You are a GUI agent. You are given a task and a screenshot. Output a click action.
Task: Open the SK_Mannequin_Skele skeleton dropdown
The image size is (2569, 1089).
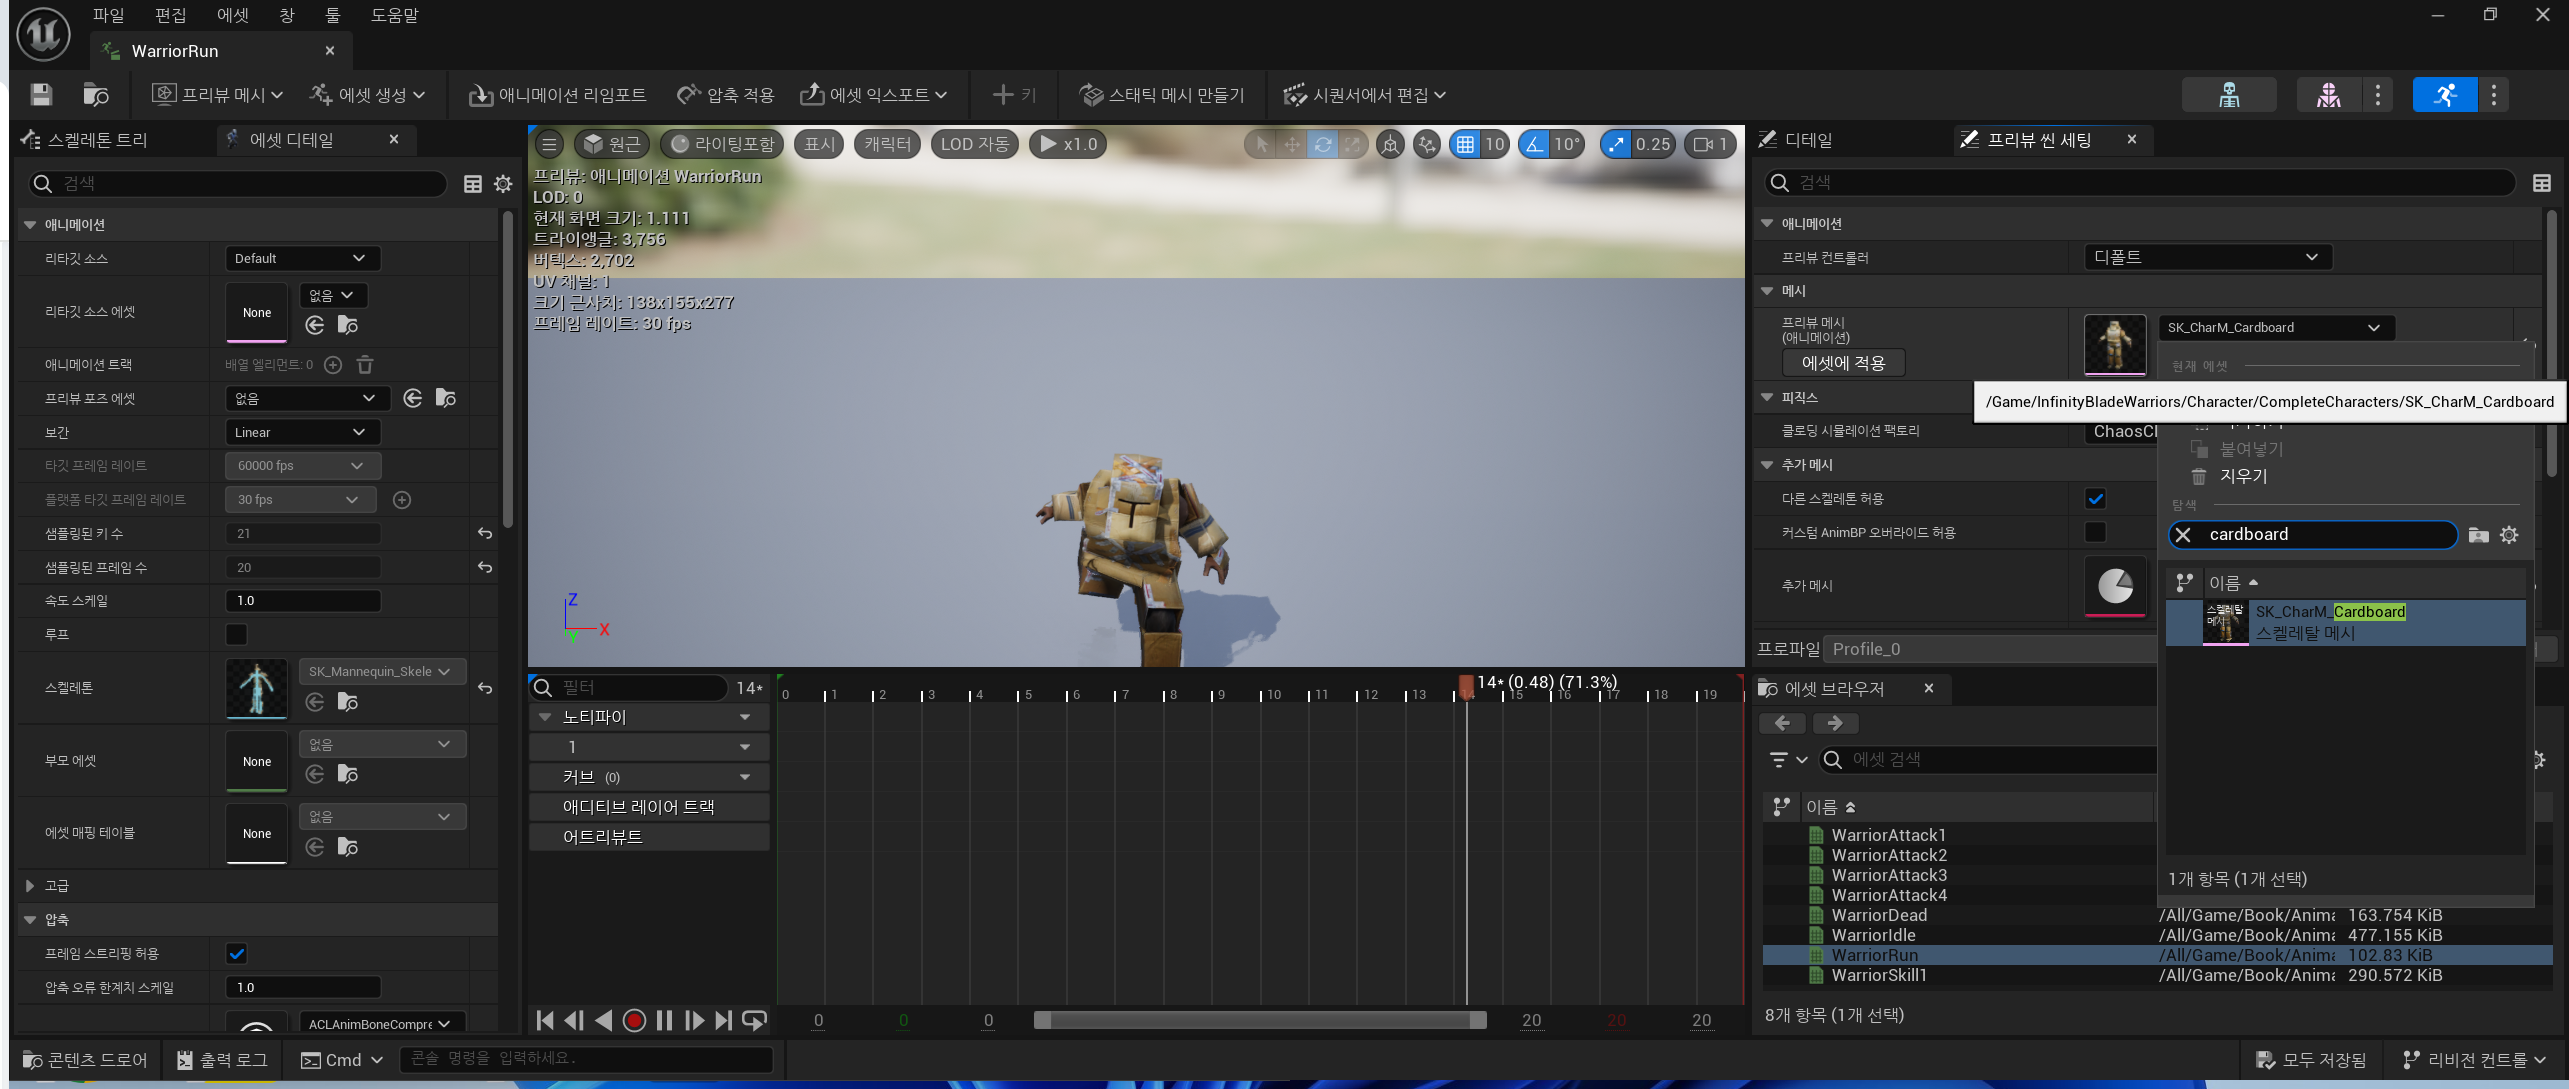(x=382, y=672)
